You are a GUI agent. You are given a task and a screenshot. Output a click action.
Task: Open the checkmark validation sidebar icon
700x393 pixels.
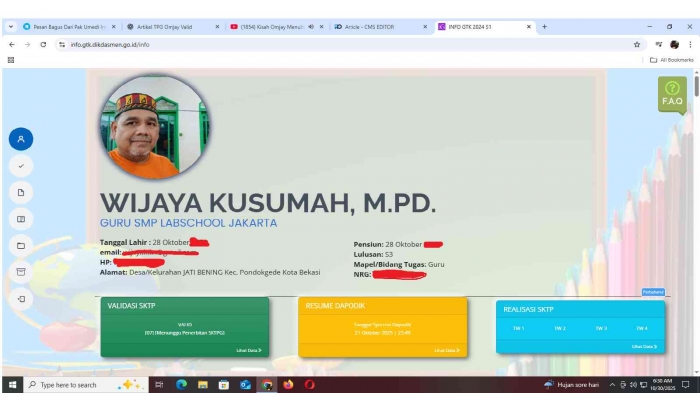click(21, 166)
